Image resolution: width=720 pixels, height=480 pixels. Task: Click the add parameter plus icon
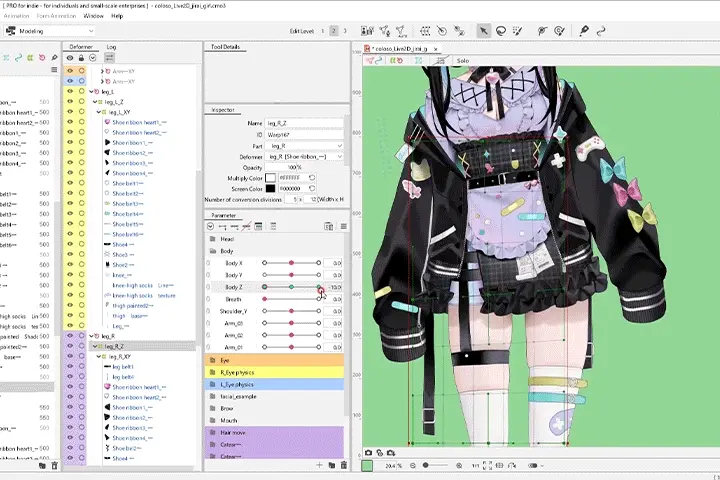(x=320, y=465)
